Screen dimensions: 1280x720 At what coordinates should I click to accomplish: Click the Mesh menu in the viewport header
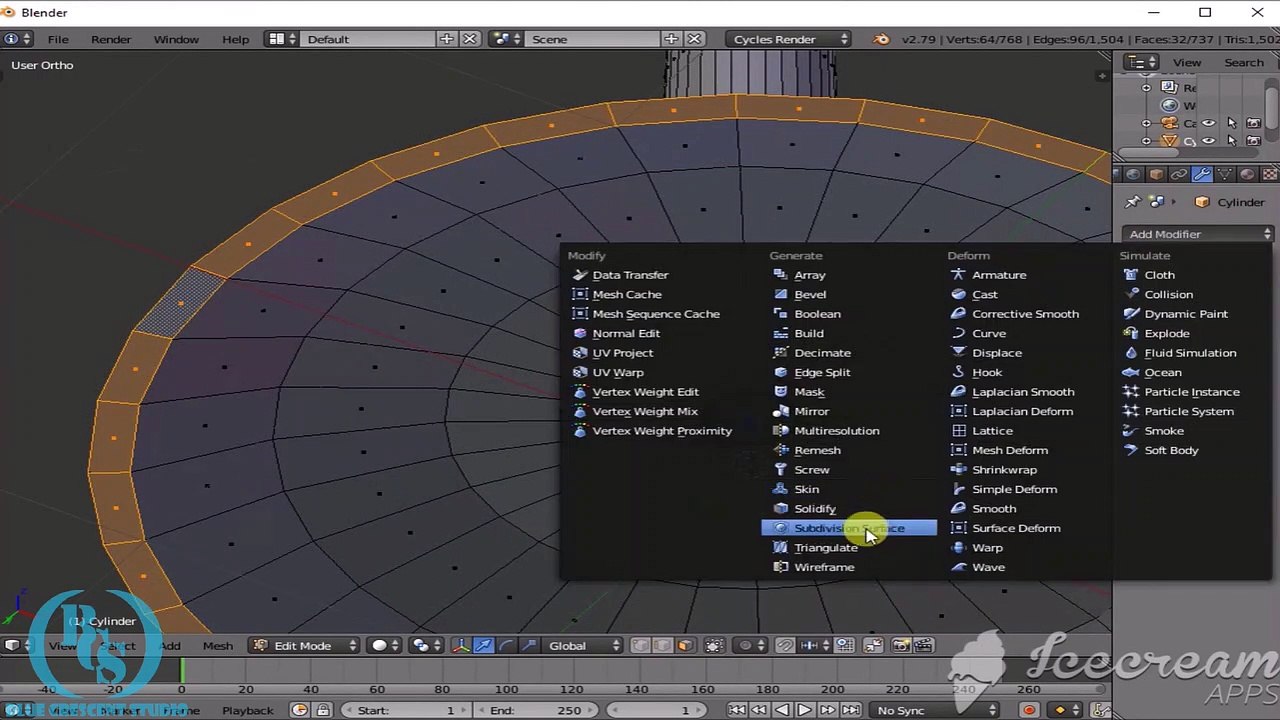click(x=218, y=646)
